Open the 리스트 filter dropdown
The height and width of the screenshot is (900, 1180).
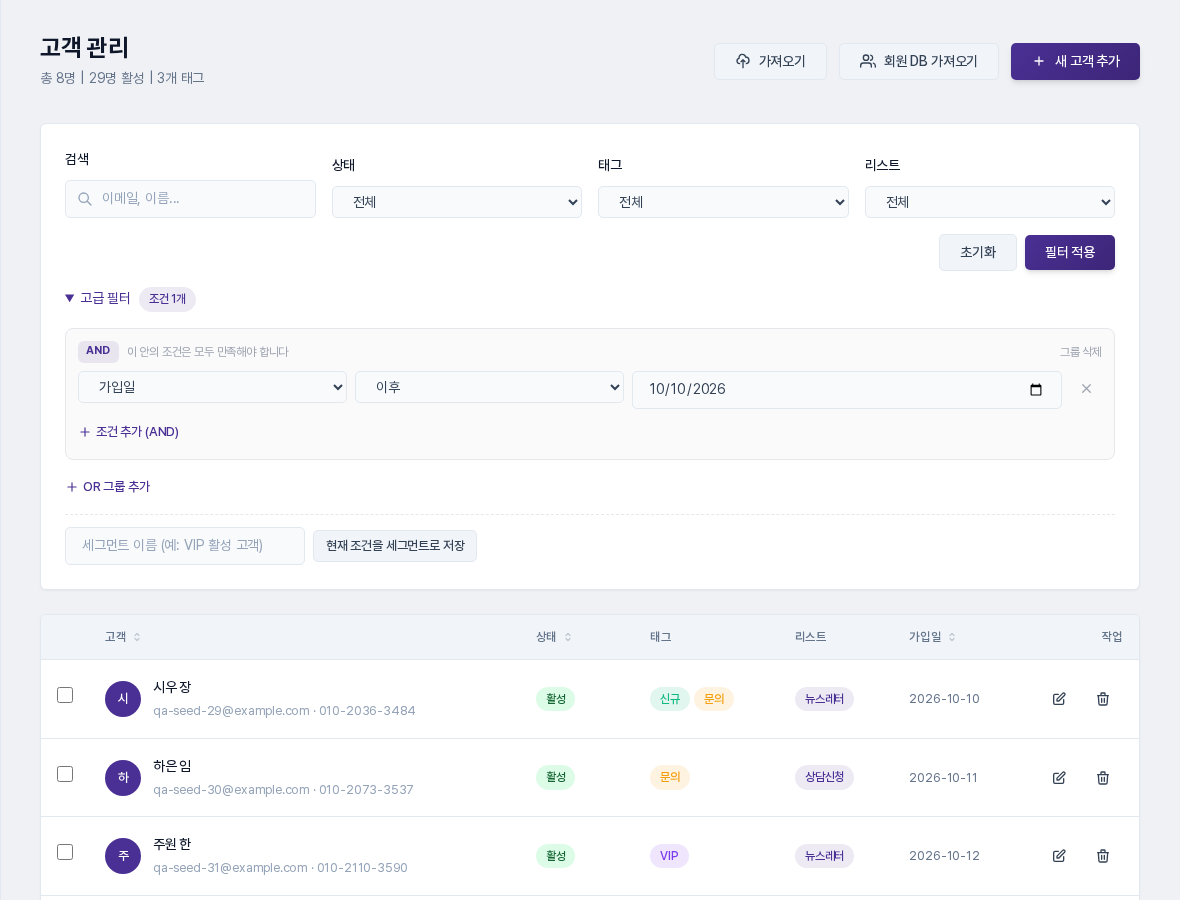[x=990, y=202]
